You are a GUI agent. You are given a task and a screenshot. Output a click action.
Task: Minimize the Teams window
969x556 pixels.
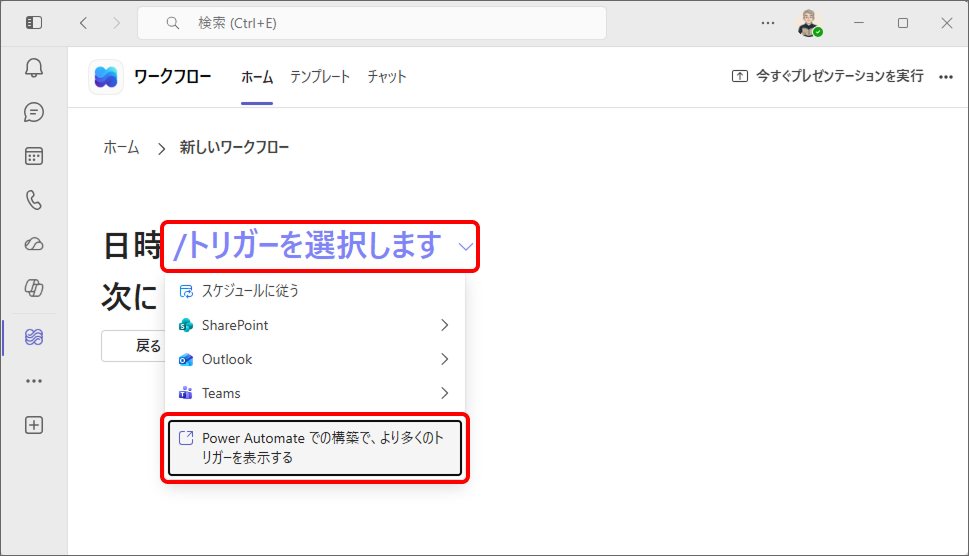858,23
